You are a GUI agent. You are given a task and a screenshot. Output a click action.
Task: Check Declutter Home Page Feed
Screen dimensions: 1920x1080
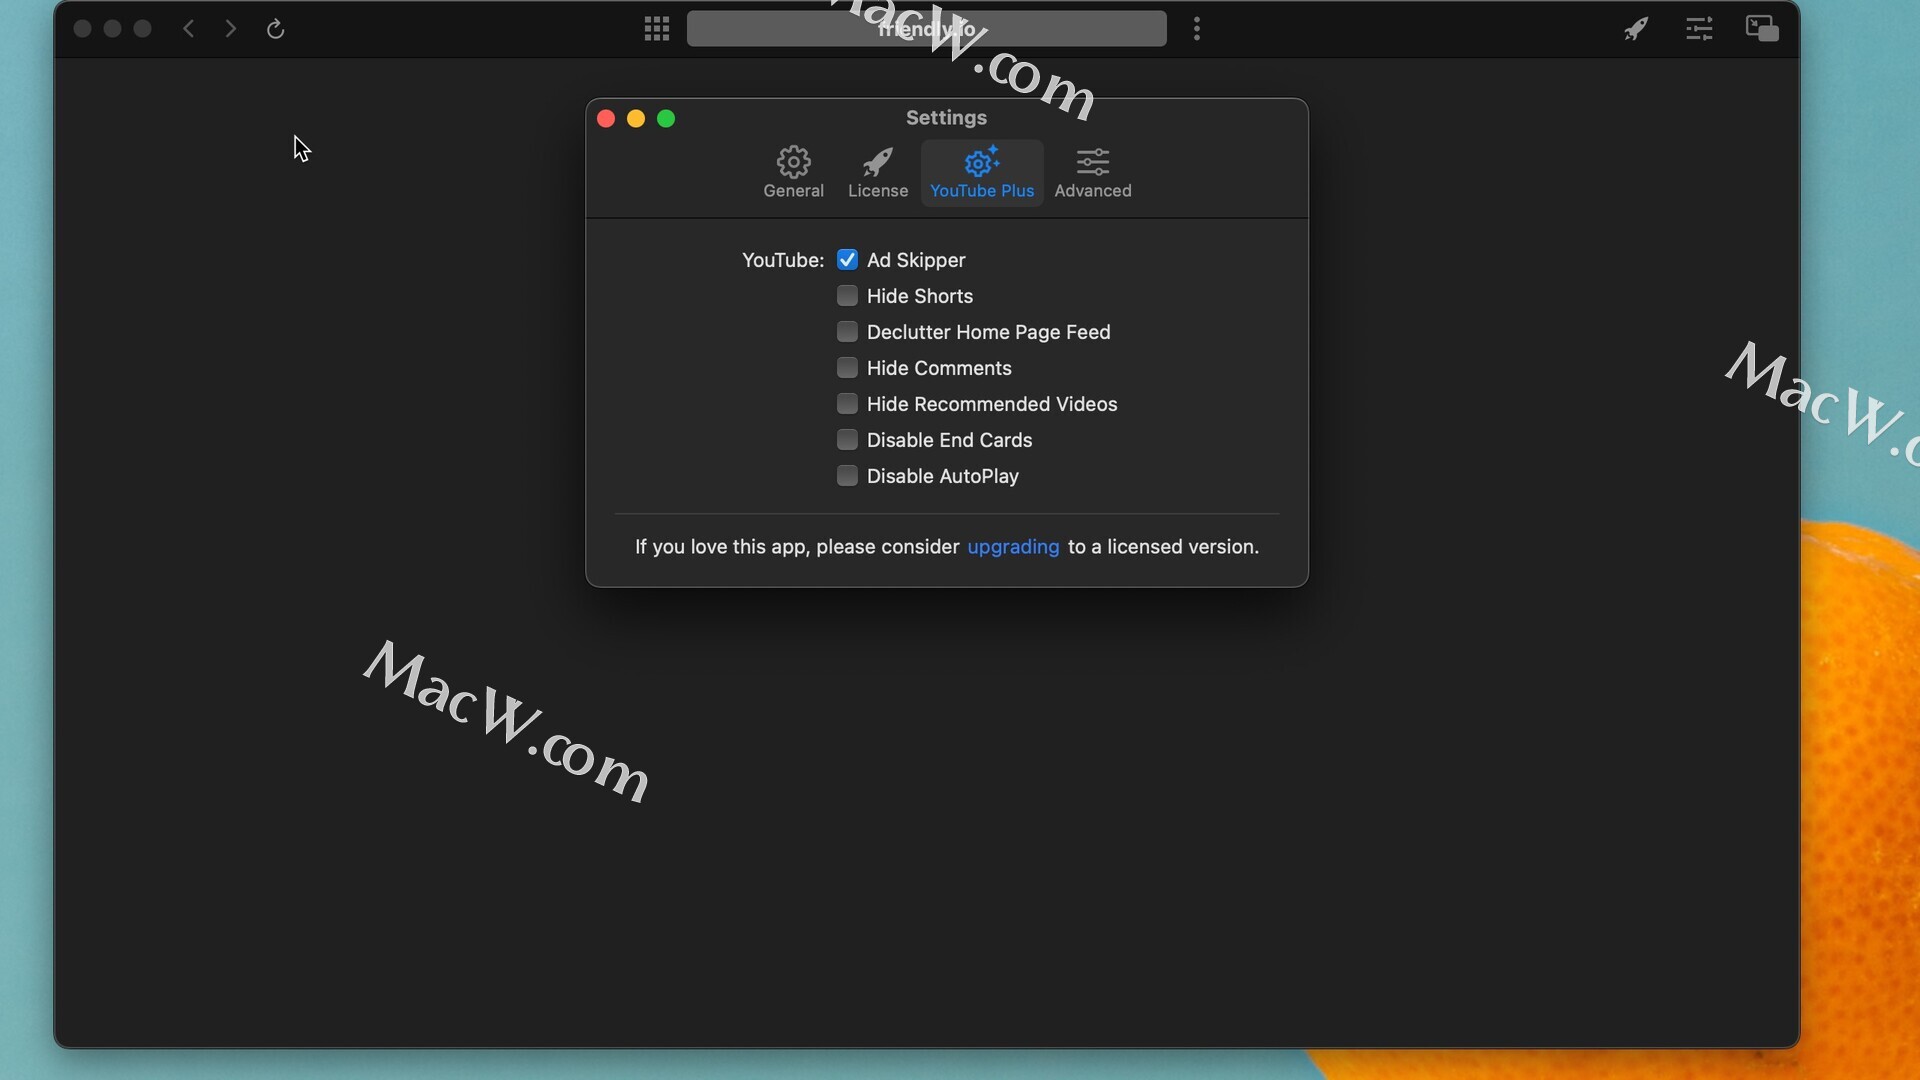click(847, 332)
